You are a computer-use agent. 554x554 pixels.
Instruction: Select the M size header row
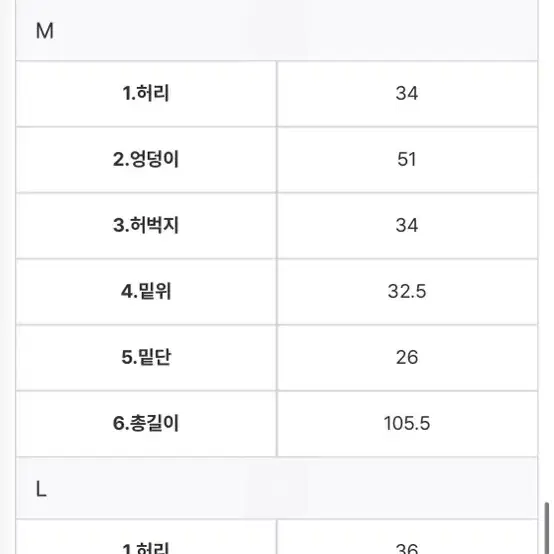coord(277,30)
